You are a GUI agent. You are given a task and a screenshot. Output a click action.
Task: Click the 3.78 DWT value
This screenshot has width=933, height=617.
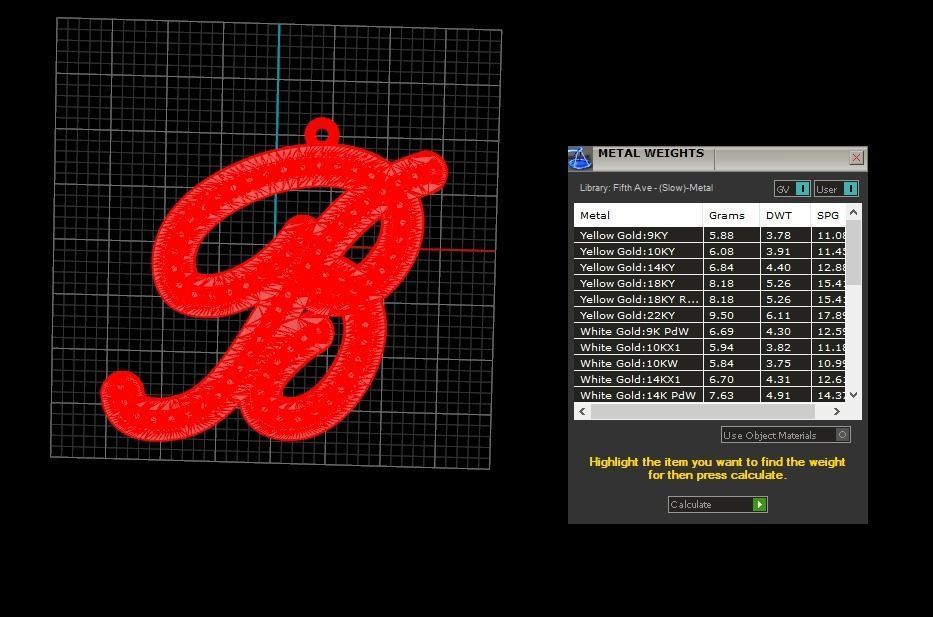click(778, 236)
